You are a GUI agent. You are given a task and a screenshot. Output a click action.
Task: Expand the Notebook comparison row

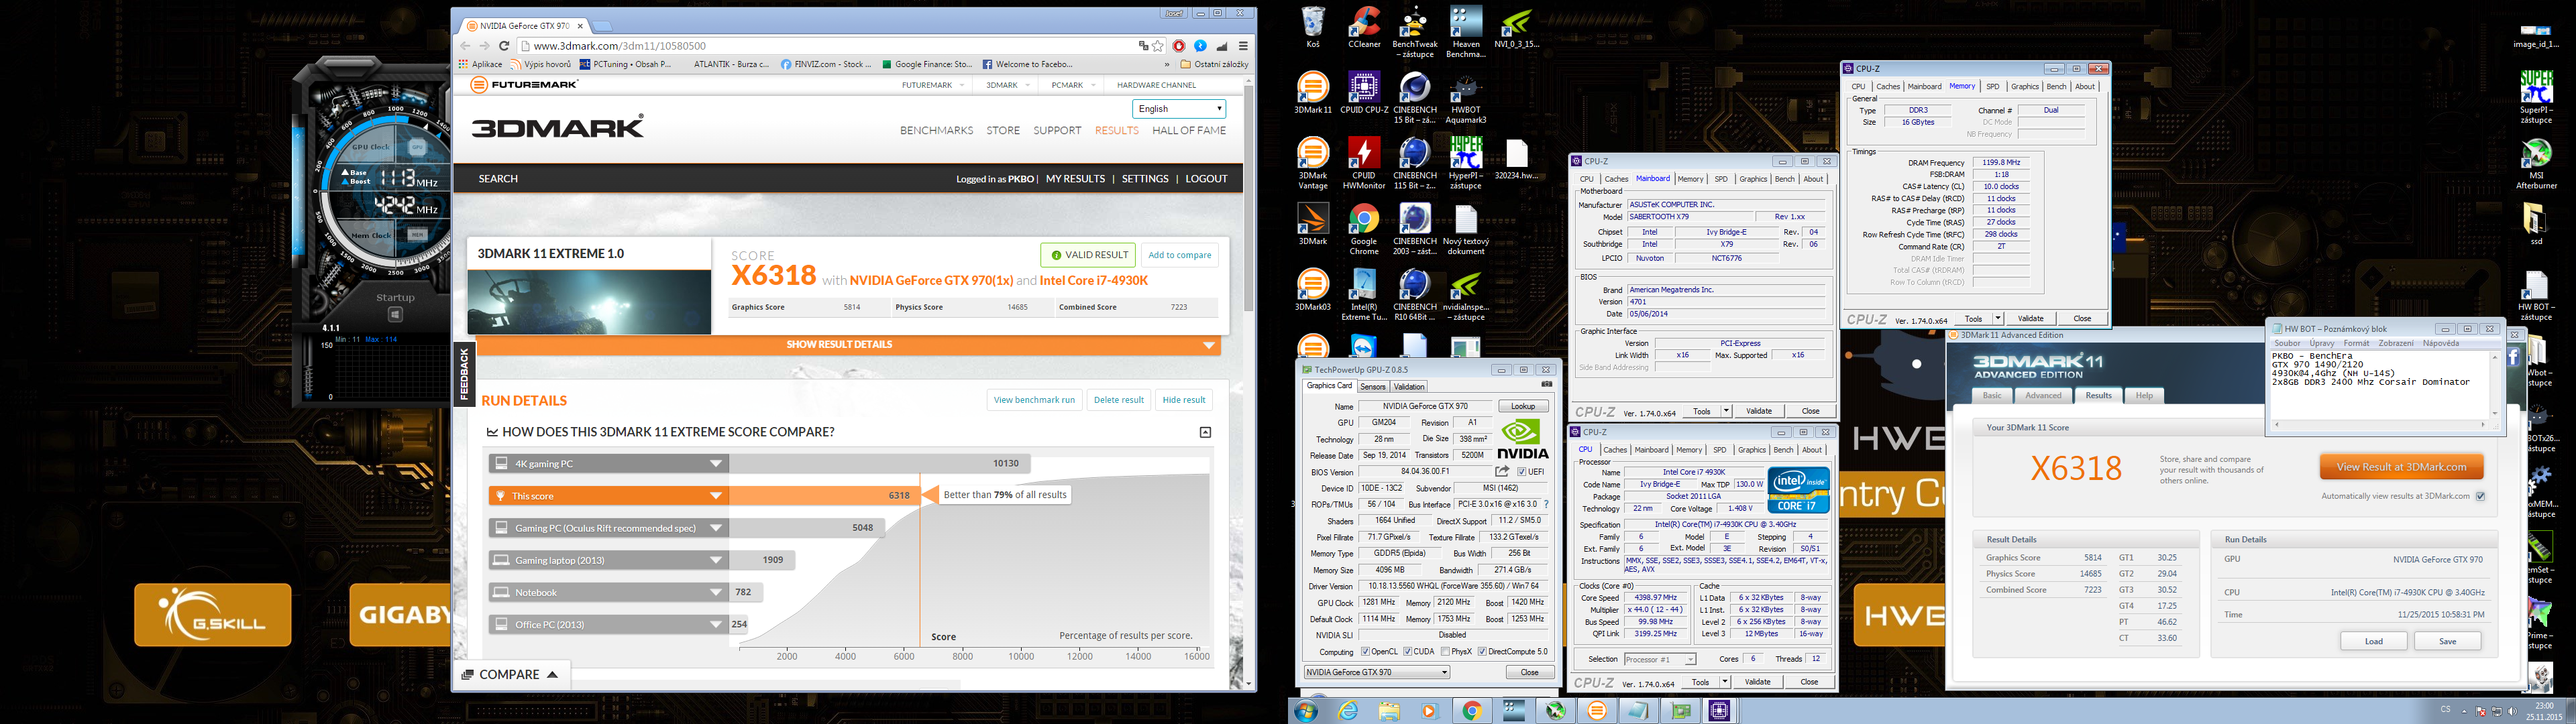(608, 592)
